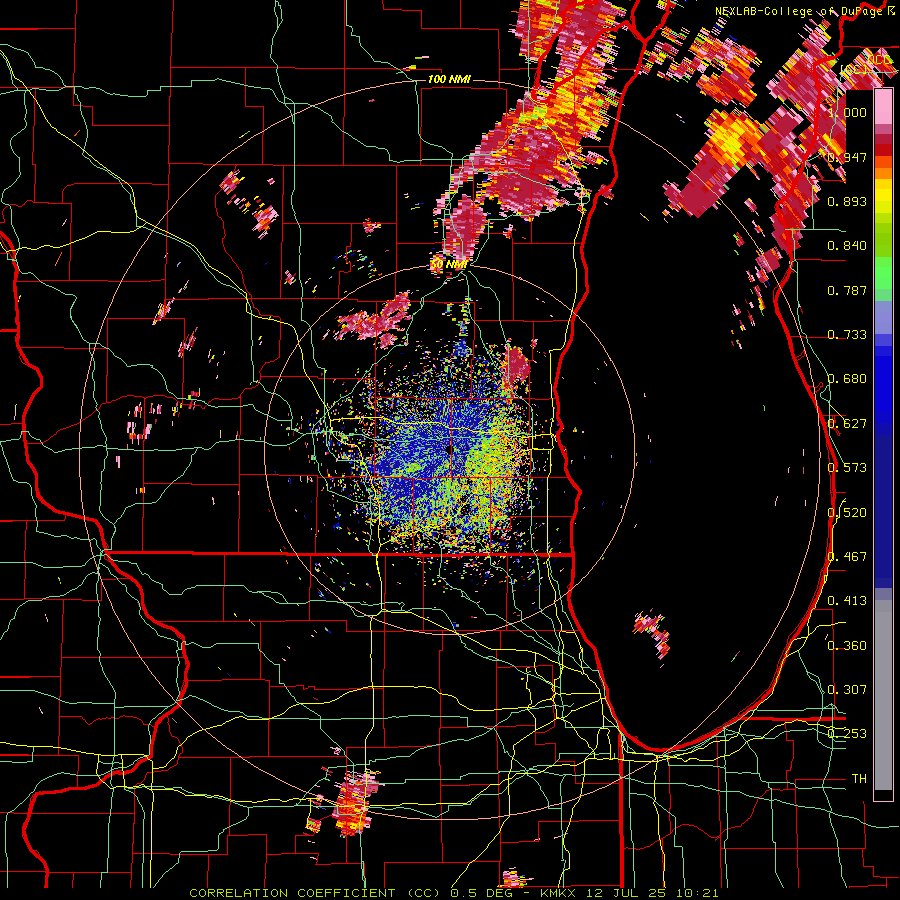Click the black radar site dot at center
This screenshot has height=900, width=900.
coord(449,449)
